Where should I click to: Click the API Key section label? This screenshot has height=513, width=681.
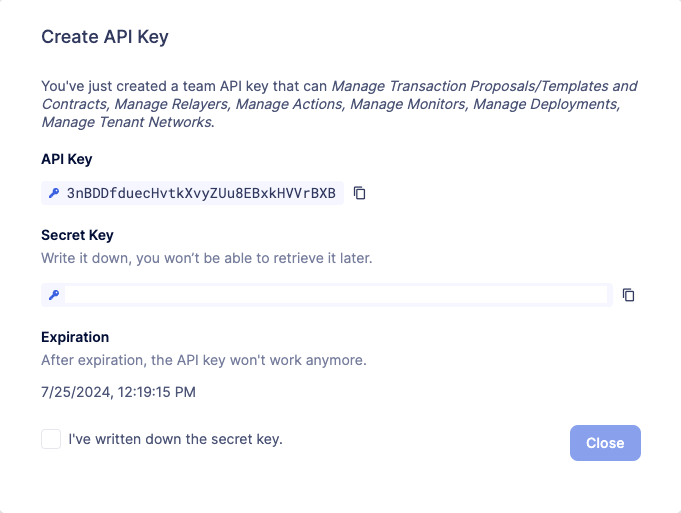tap(67, 159)
